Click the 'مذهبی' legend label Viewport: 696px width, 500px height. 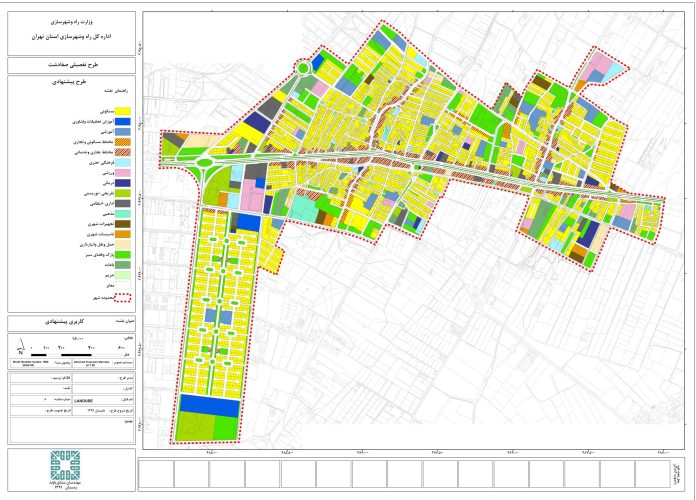tap(109, 214)
